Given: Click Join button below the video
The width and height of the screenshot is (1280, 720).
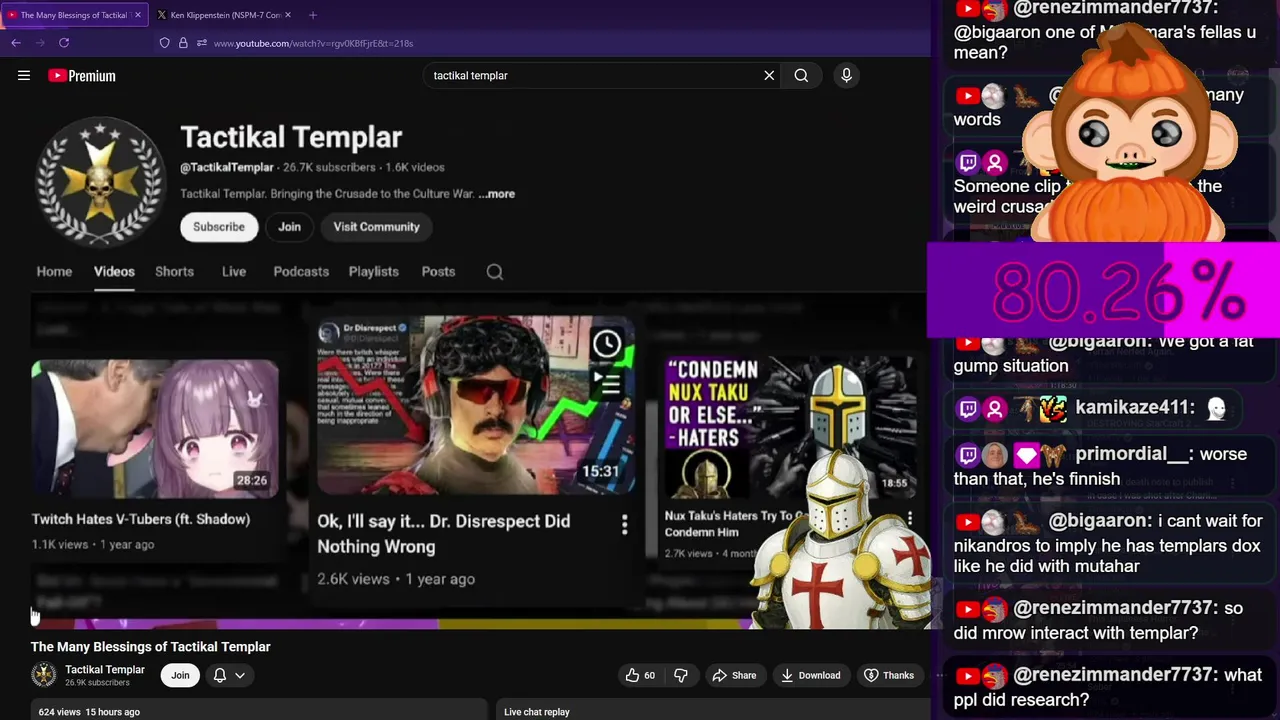Looking at the screenshot, I should [180, 675].
